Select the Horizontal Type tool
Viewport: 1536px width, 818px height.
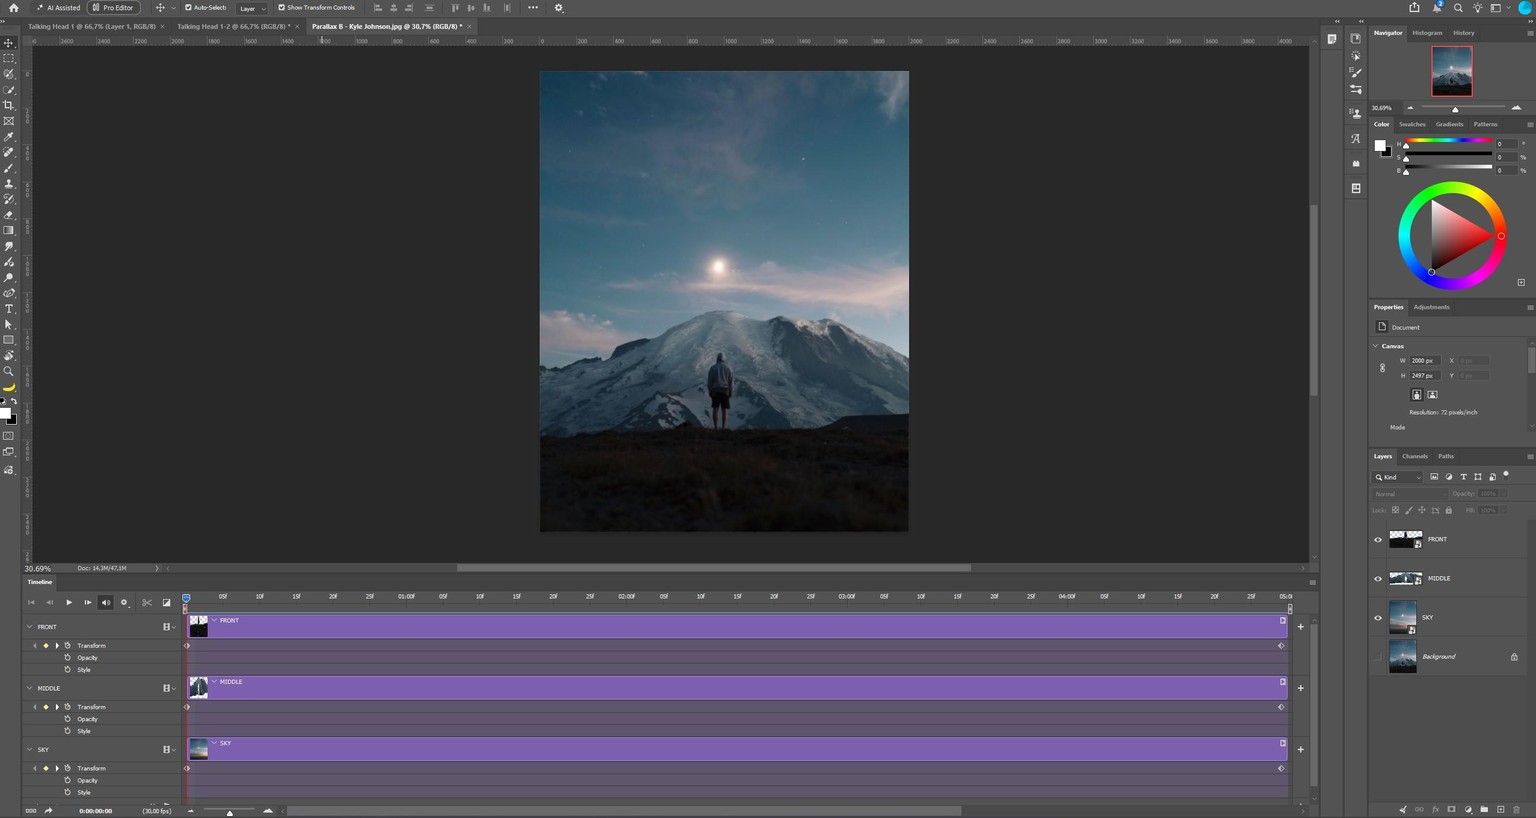9,309
